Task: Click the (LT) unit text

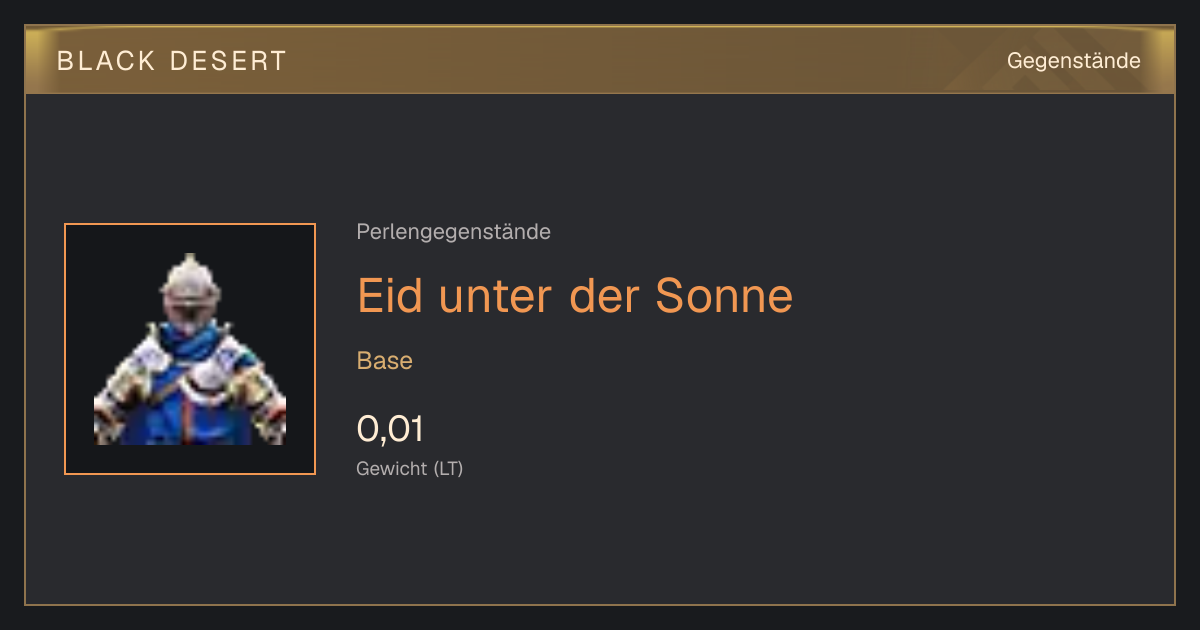Action: click(448, 468)
